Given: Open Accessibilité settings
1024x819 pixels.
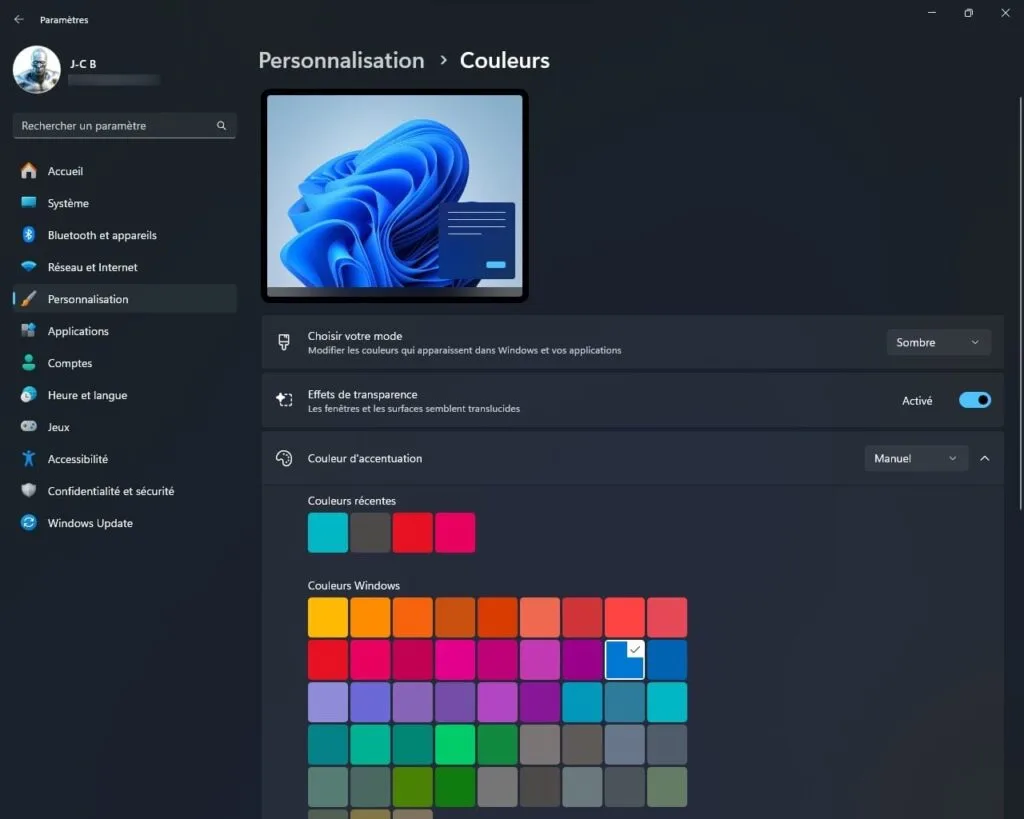Looking at the screenshot, I should (125, 459).
